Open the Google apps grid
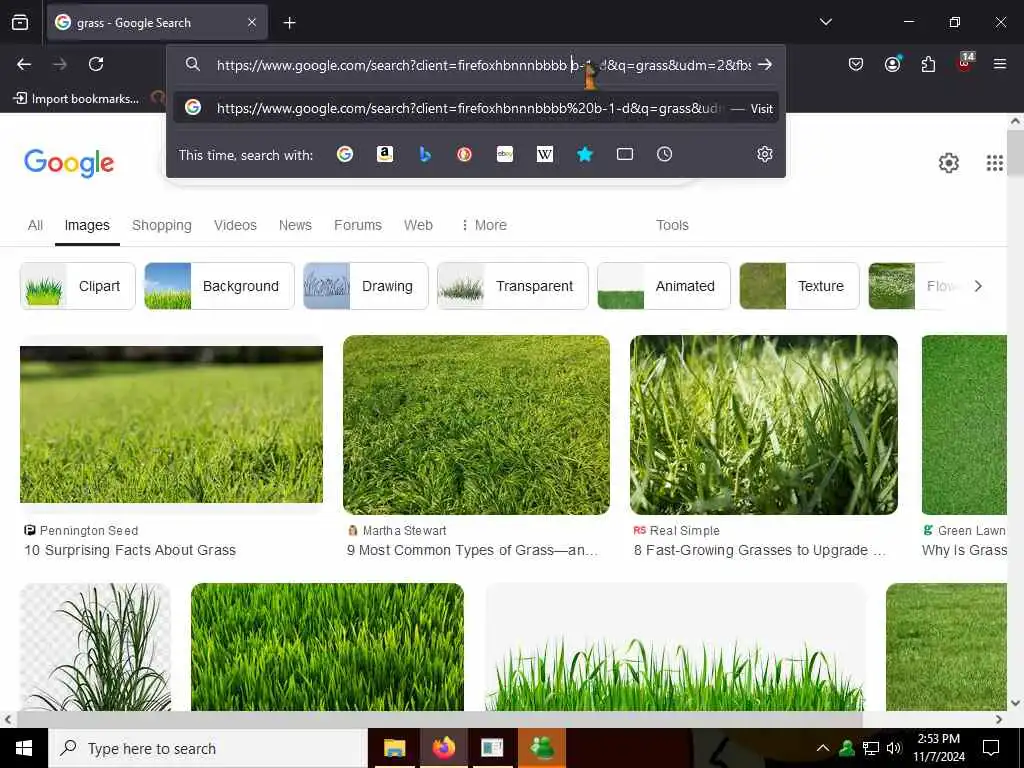Viewport: 1024px width, 768px height. [994, 163]
